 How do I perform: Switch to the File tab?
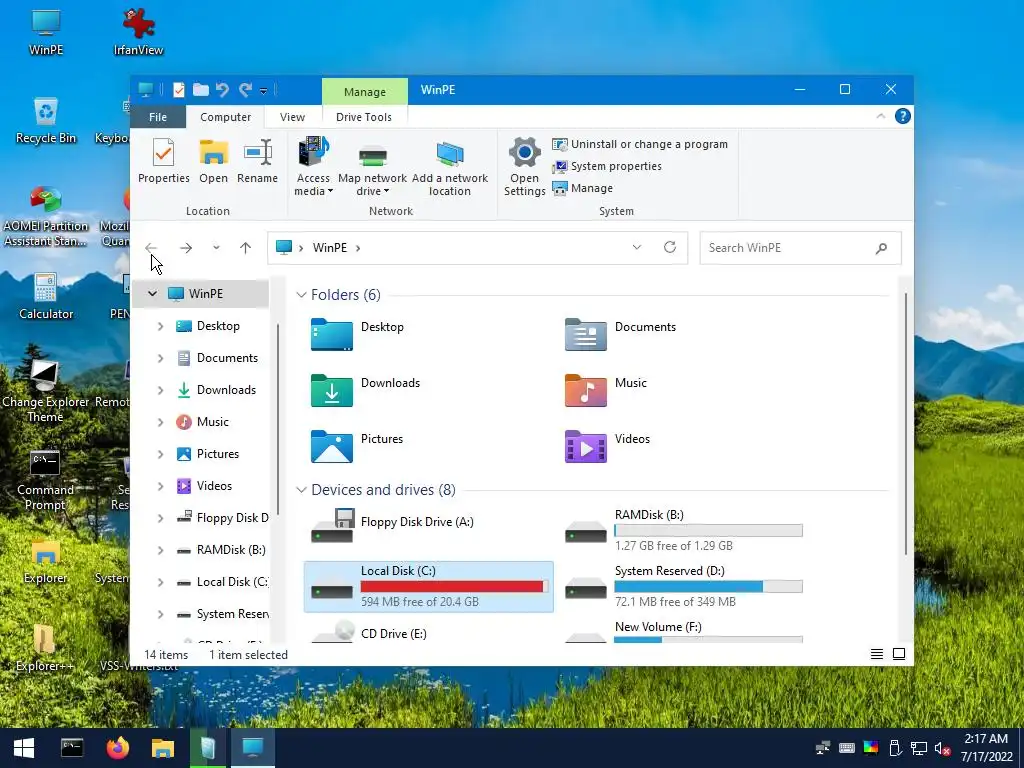158,117
